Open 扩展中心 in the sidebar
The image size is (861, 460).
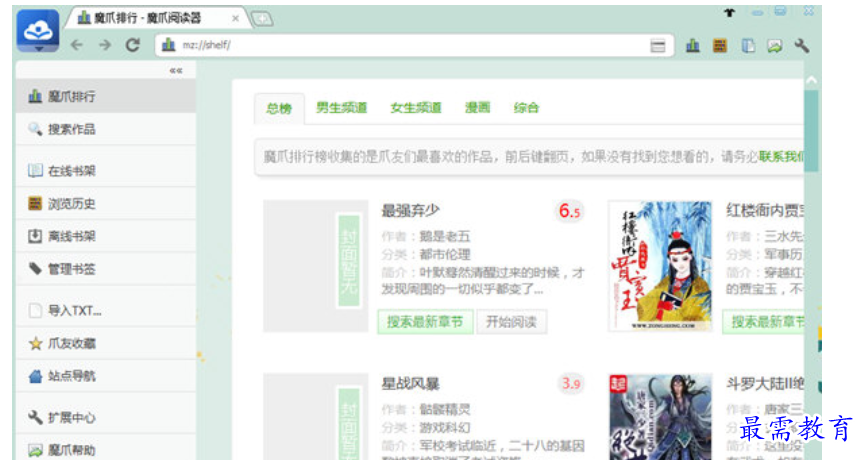(106, 417)
